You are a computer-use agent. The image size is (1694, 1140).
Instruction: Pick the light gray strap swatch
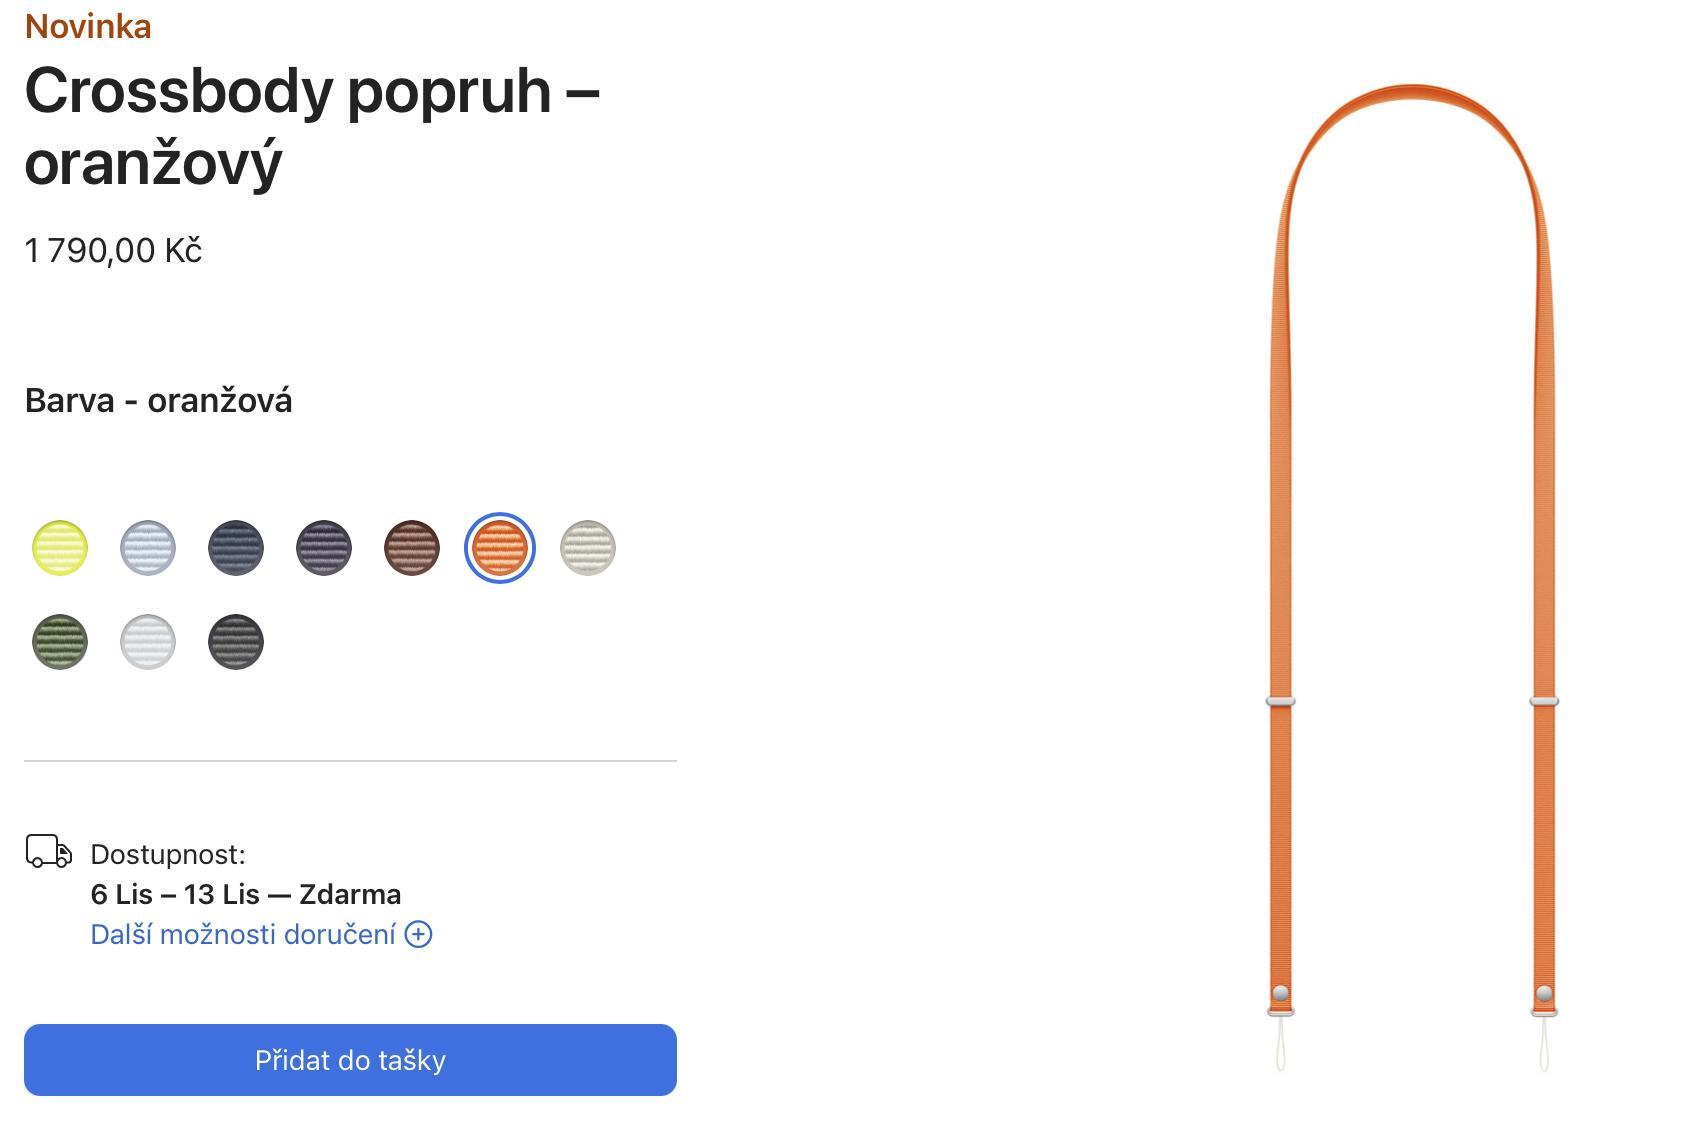click(148, 642)
